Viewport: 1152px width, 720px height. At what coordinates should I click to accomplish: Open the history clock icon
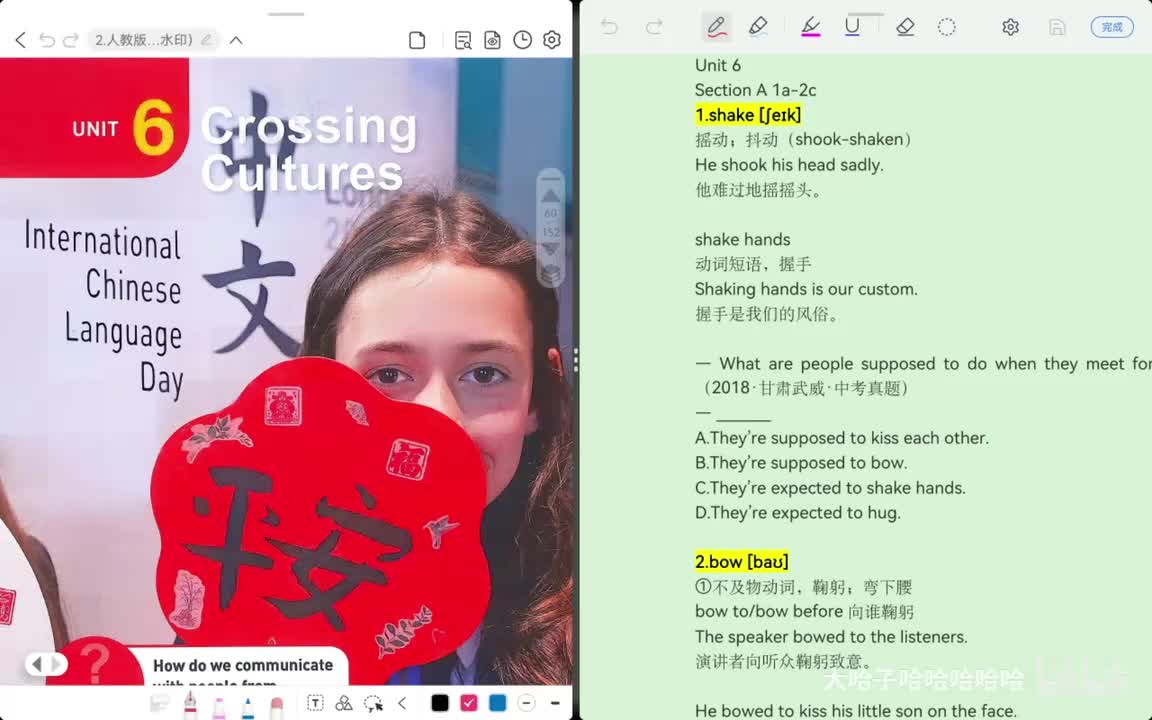(x=522, y=40)
